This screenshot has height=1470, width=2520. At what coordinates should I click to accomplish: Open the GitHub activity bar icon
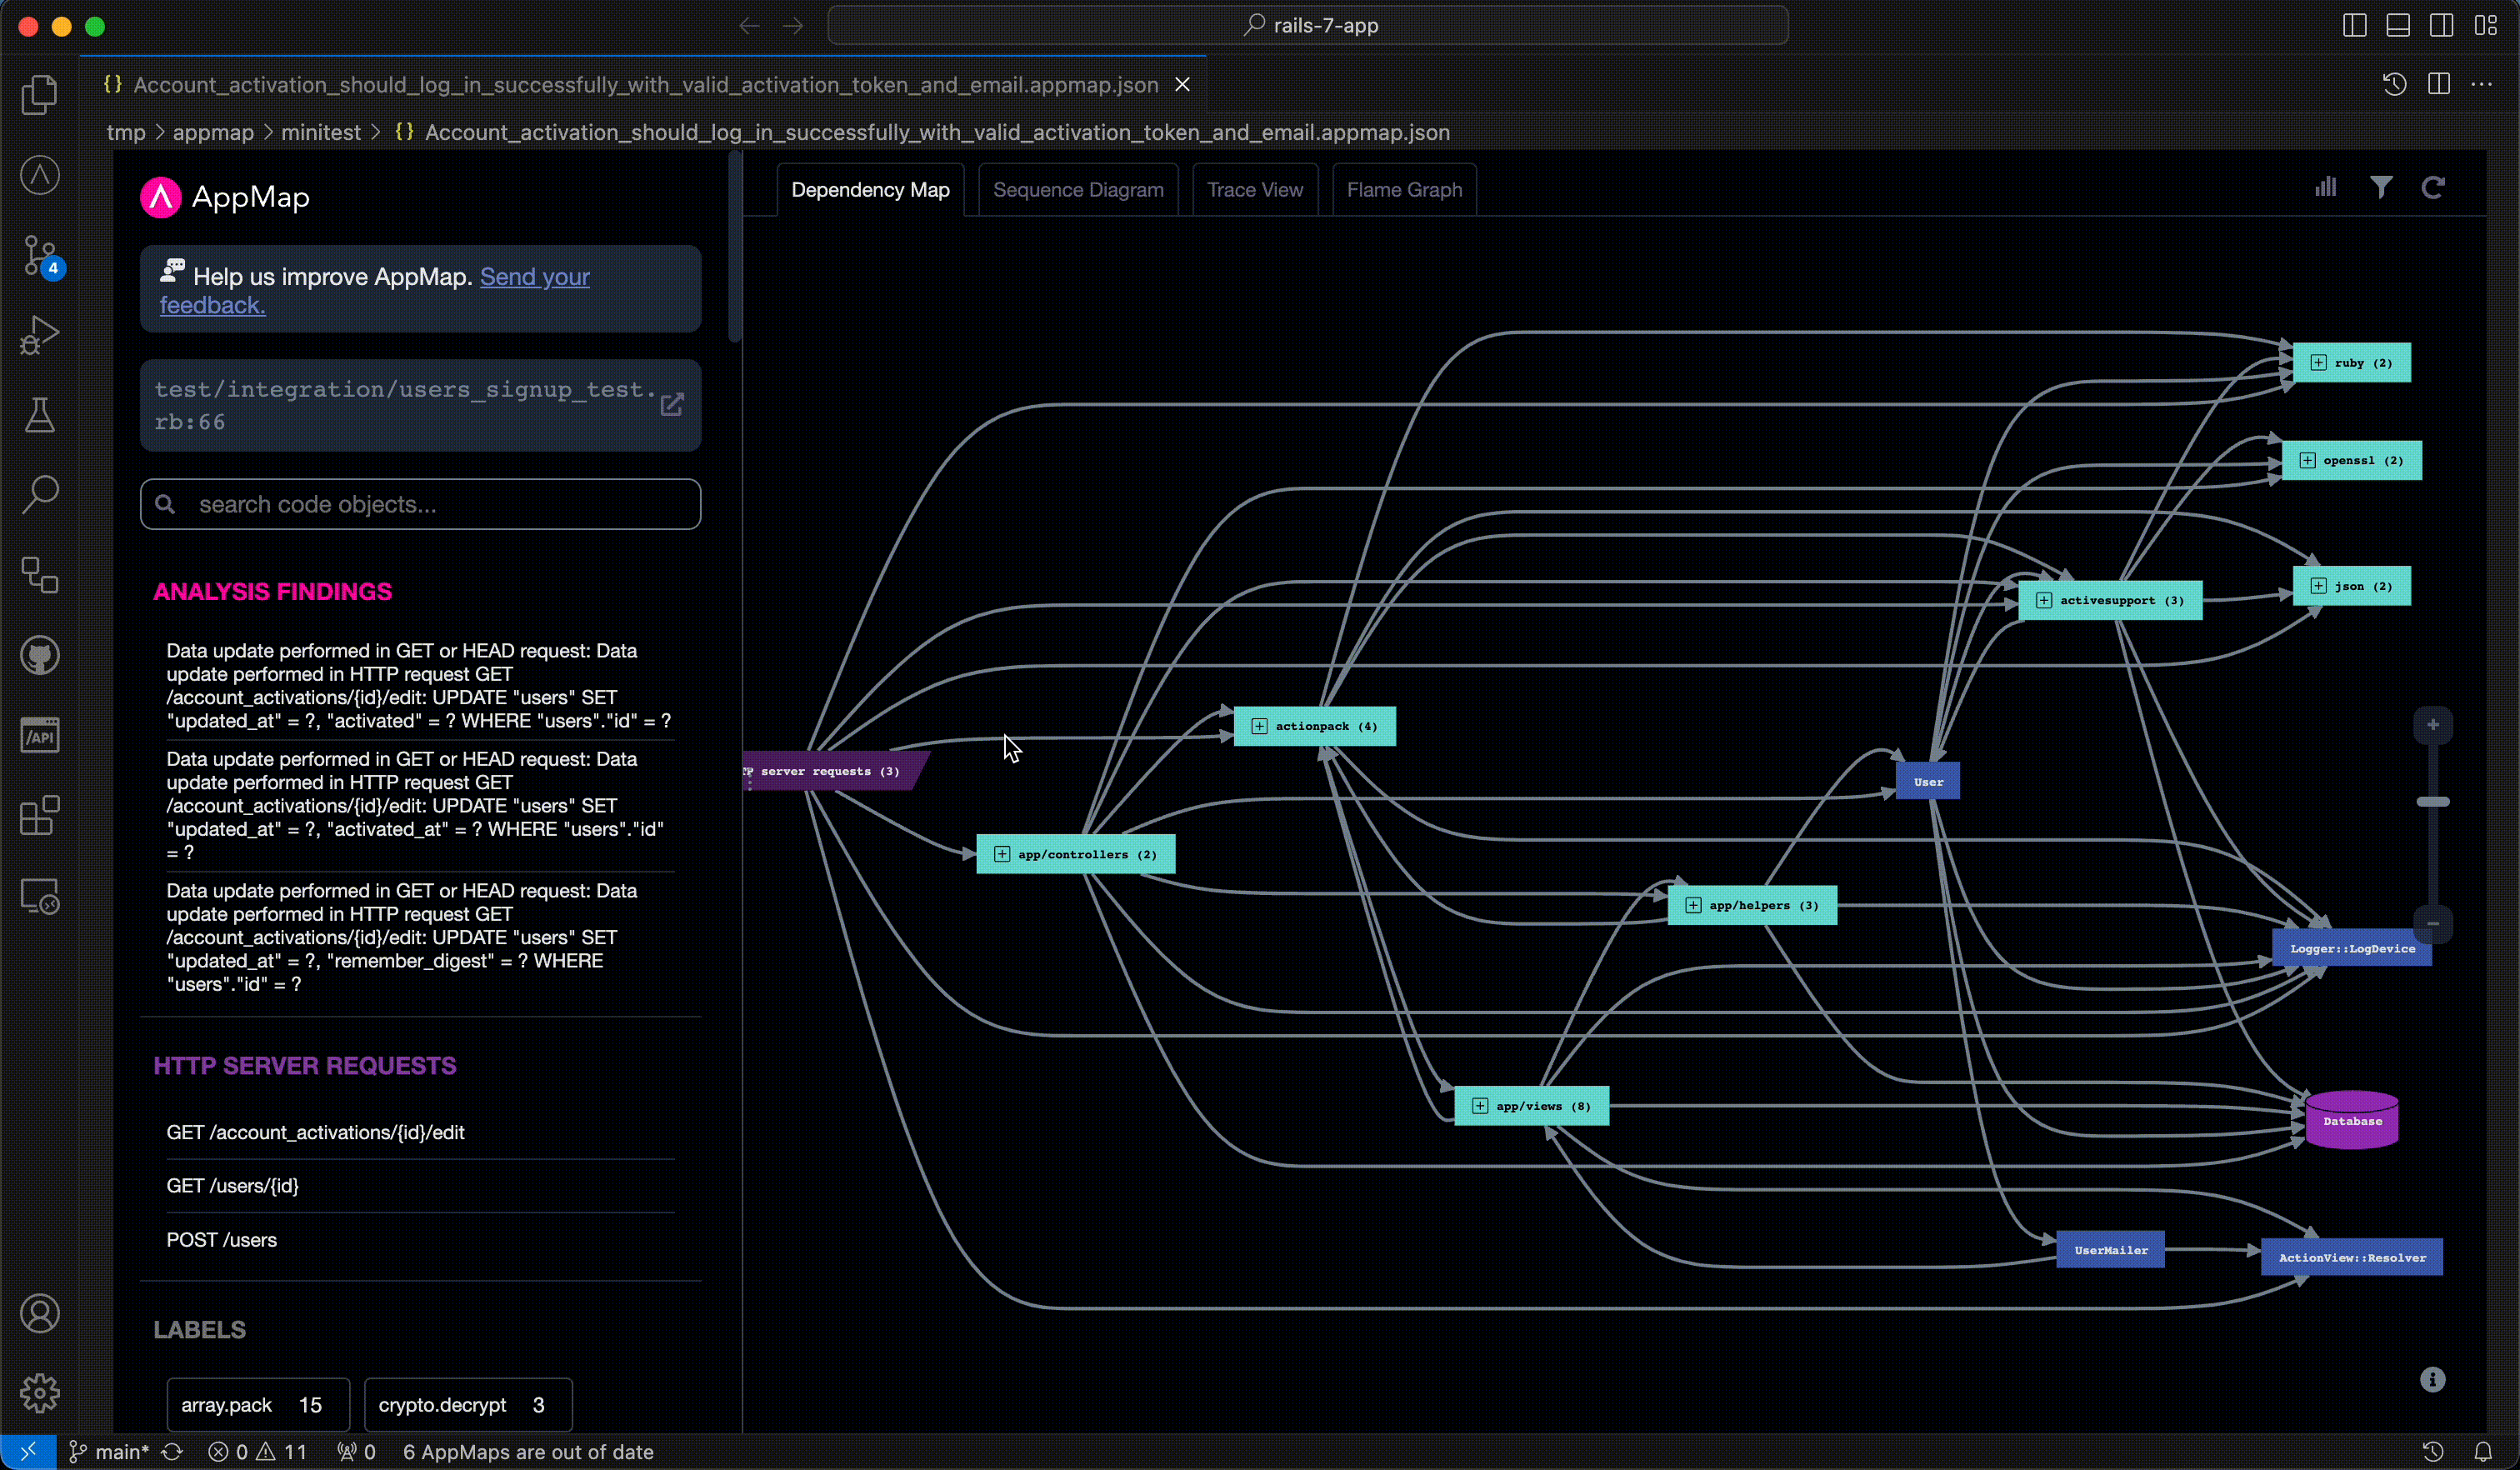[40, 656]
